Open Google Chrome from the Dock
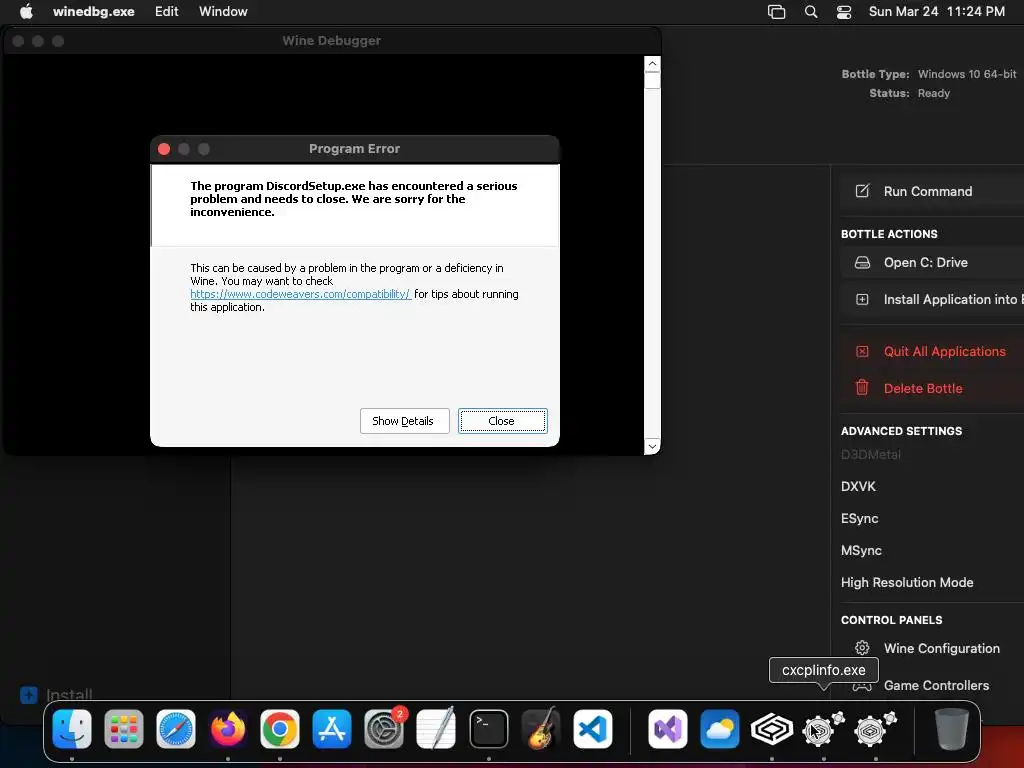Viewport: 1024px width, 768px height. [x=280, y=729]
